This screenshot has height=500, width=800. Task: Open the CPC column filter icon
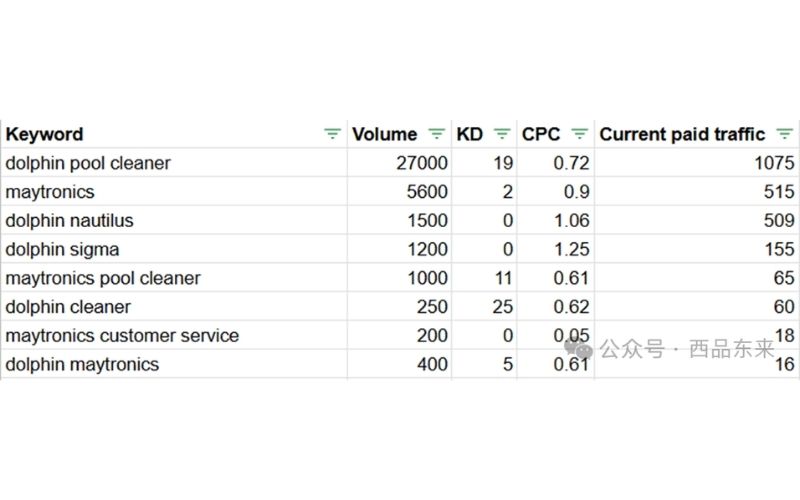pyautogui.click(x=579, y=134)
